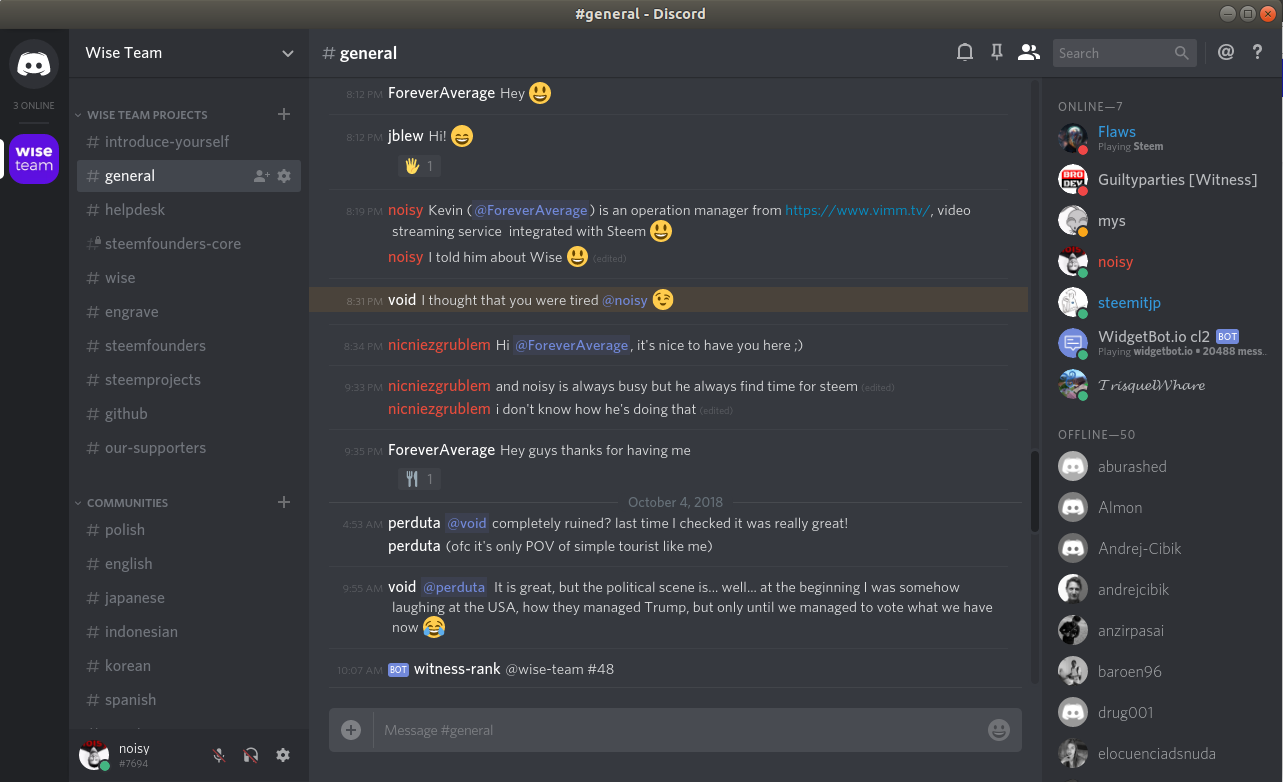Toggle the member list visibility
Viewport: 1283px width, 782px height.
coord(1028,53)
